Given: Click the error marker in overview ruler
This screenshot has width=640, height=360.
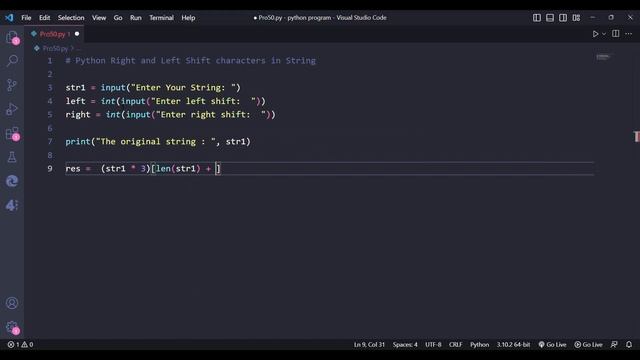Looking at the screenshot, I should click(636, 137).
